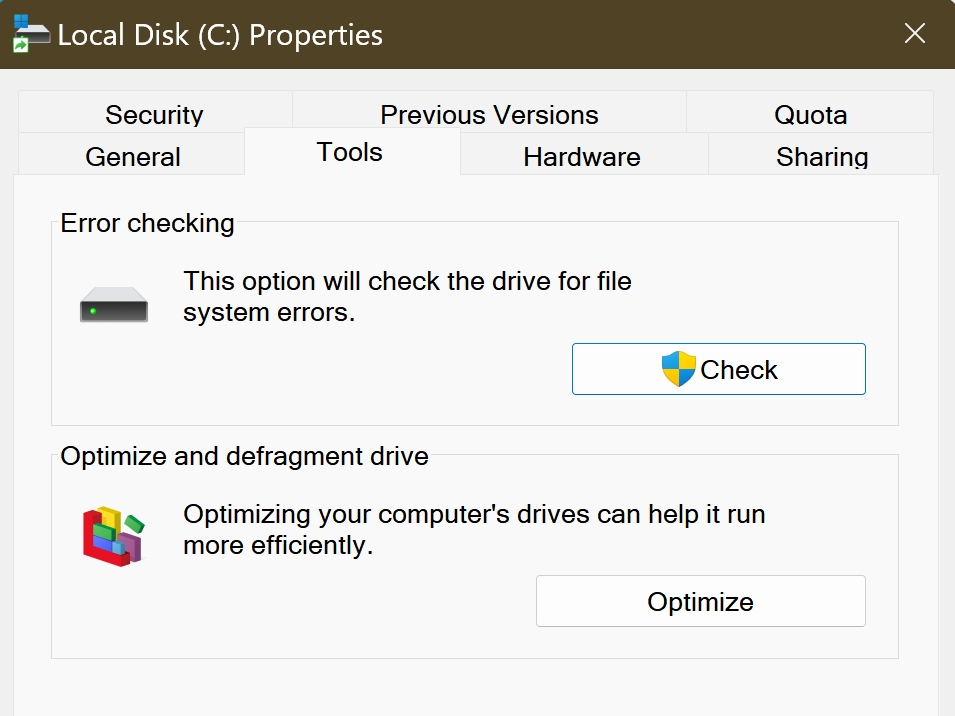Click 'Optimize and defragment drive' group label
This screenshot has height=716, width=955.
244,457
